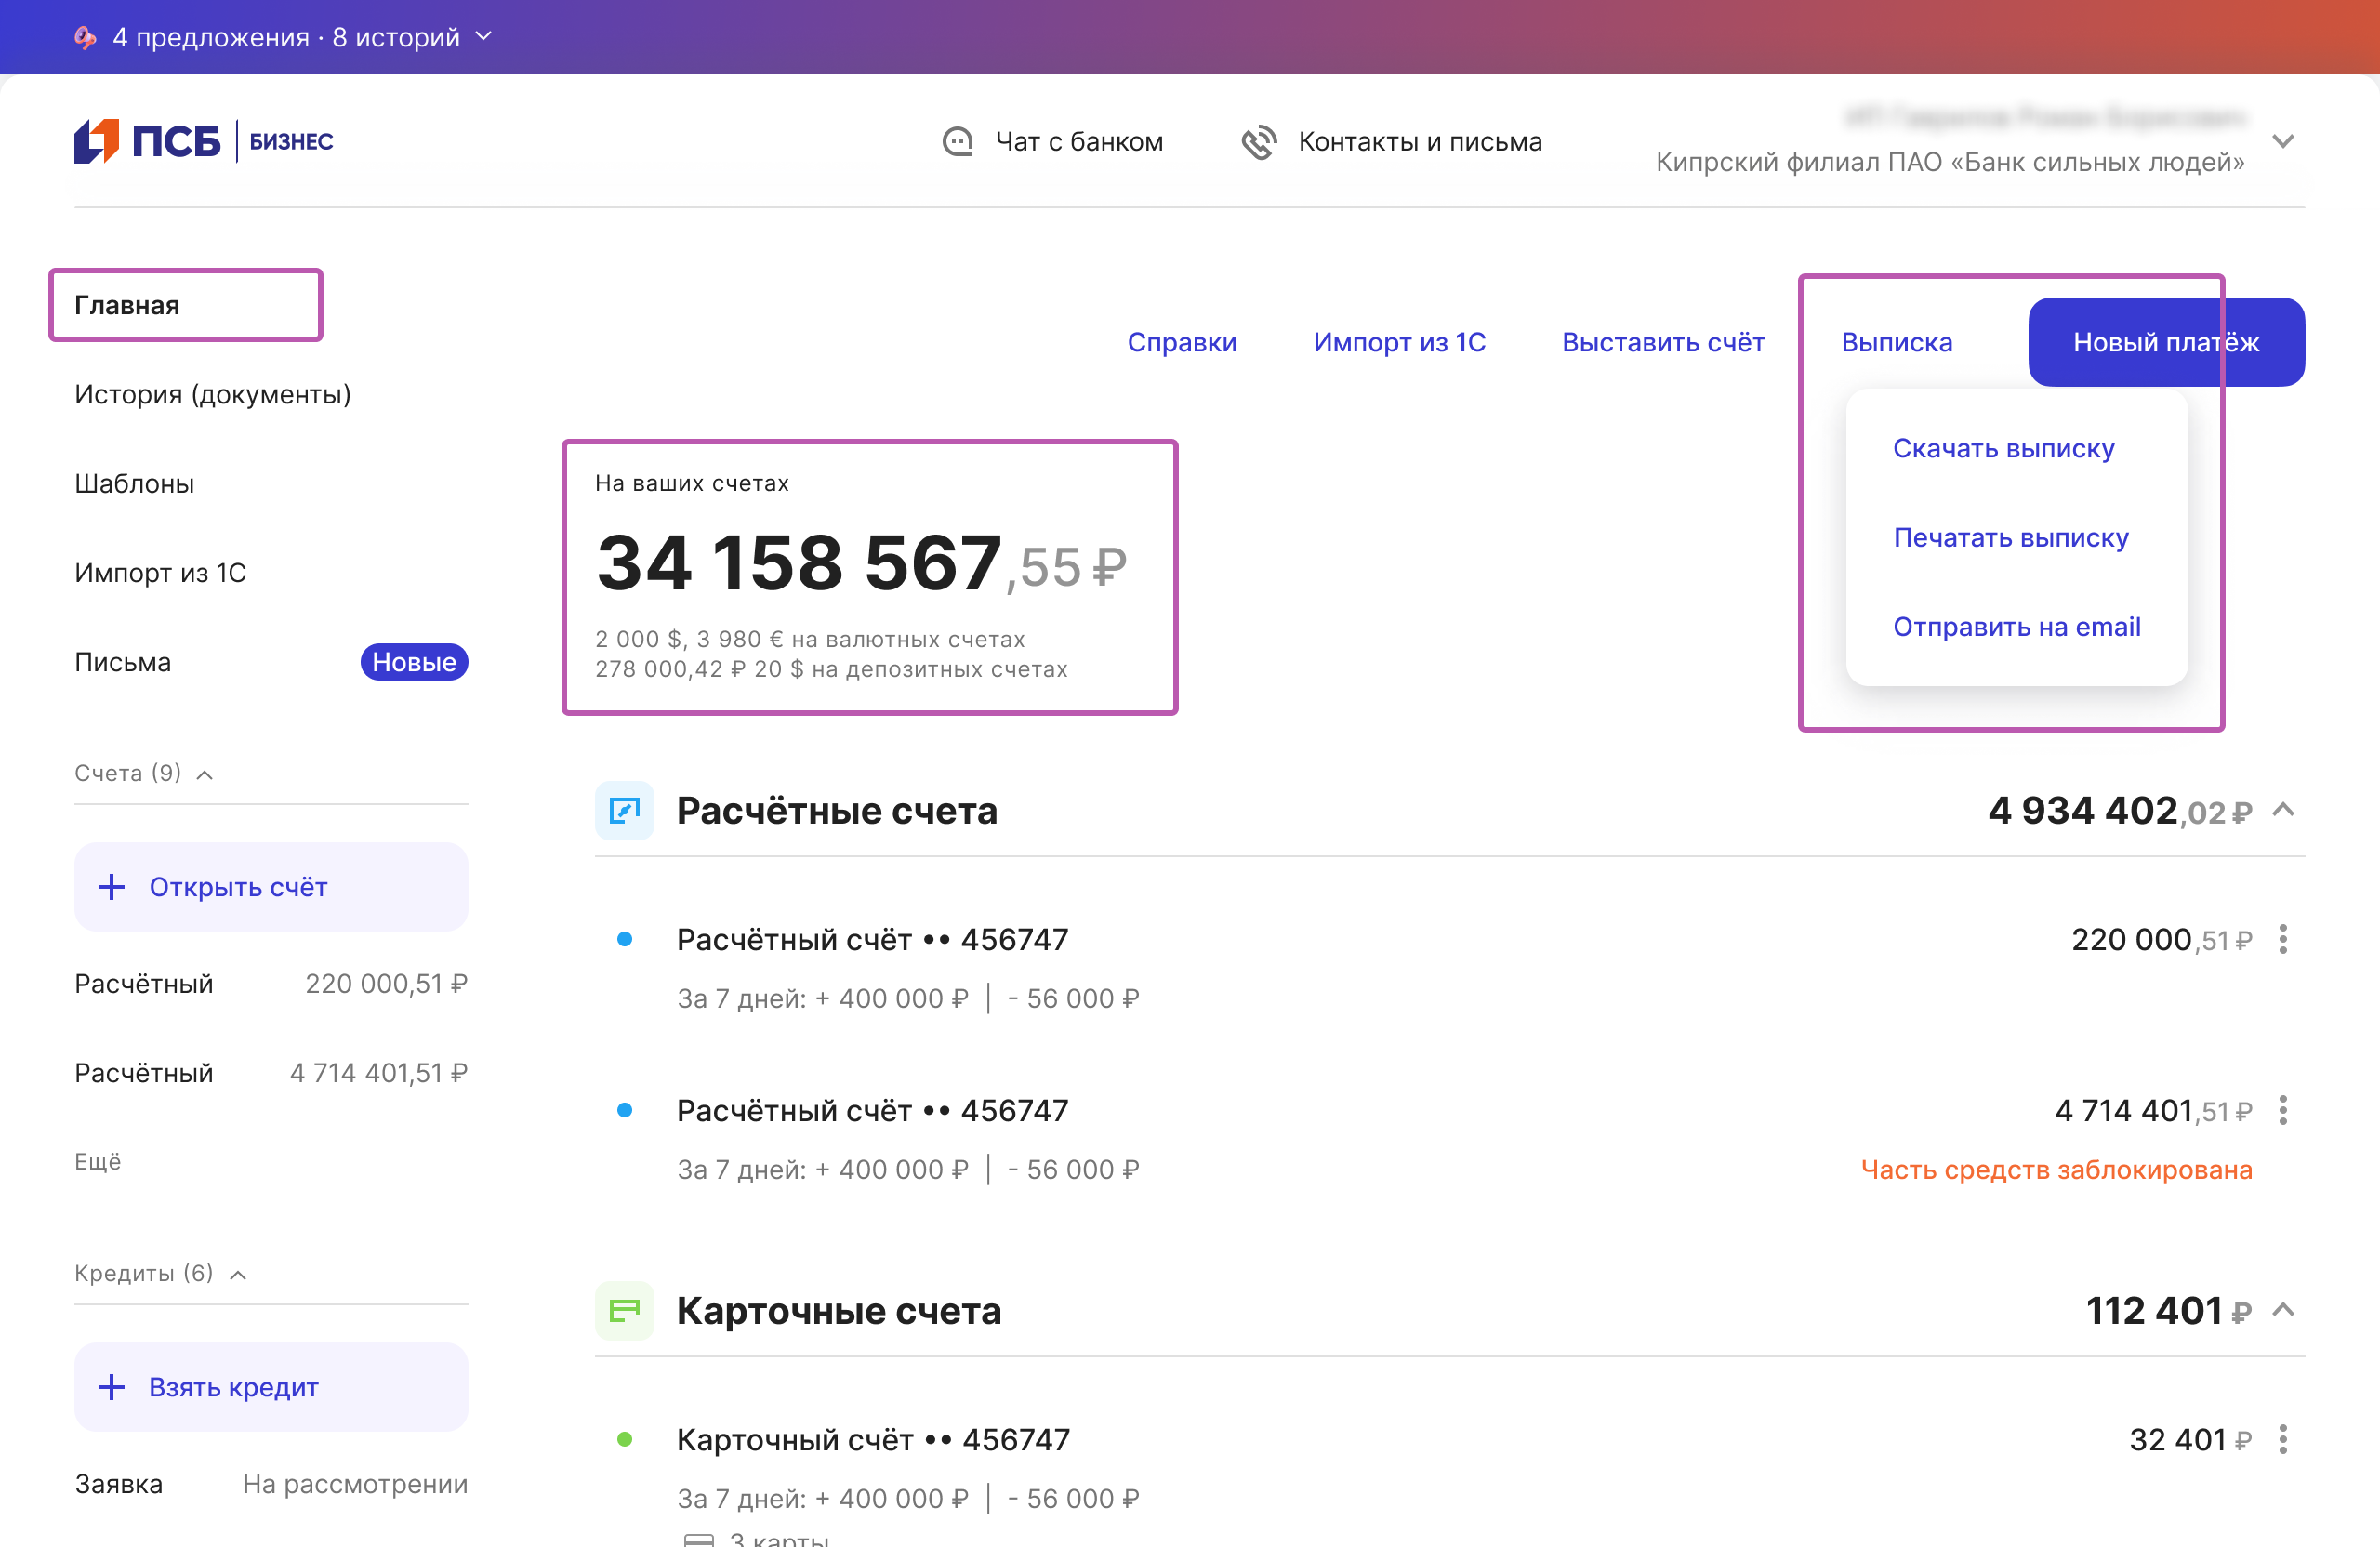Viewport: 2380px width, 1547px height.
Task: Expand the предложения and историй banner
Action: pos(484,37)
